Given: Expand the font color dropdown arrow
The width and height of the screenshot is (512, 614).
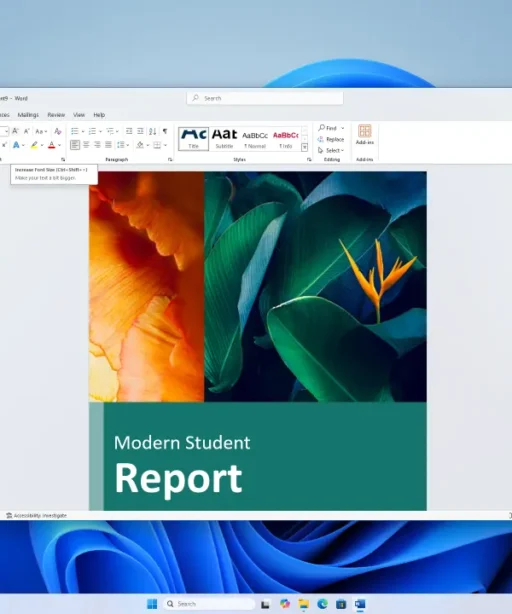Looking at the screenshot, I should pyautogui.click(x=59, y=145).
